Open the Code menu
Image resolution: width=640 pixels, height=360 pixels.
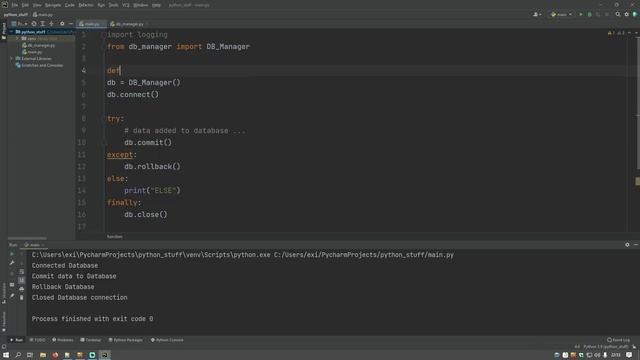coord(70,5)
